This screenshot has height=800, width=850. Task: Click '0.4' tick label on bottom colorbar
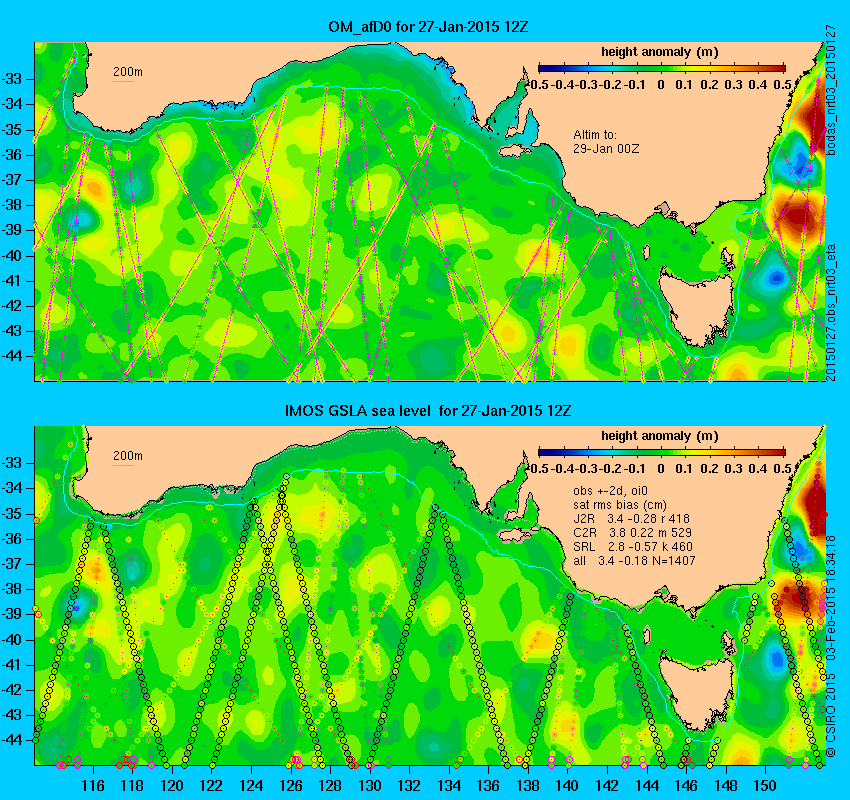pos(758,468)
